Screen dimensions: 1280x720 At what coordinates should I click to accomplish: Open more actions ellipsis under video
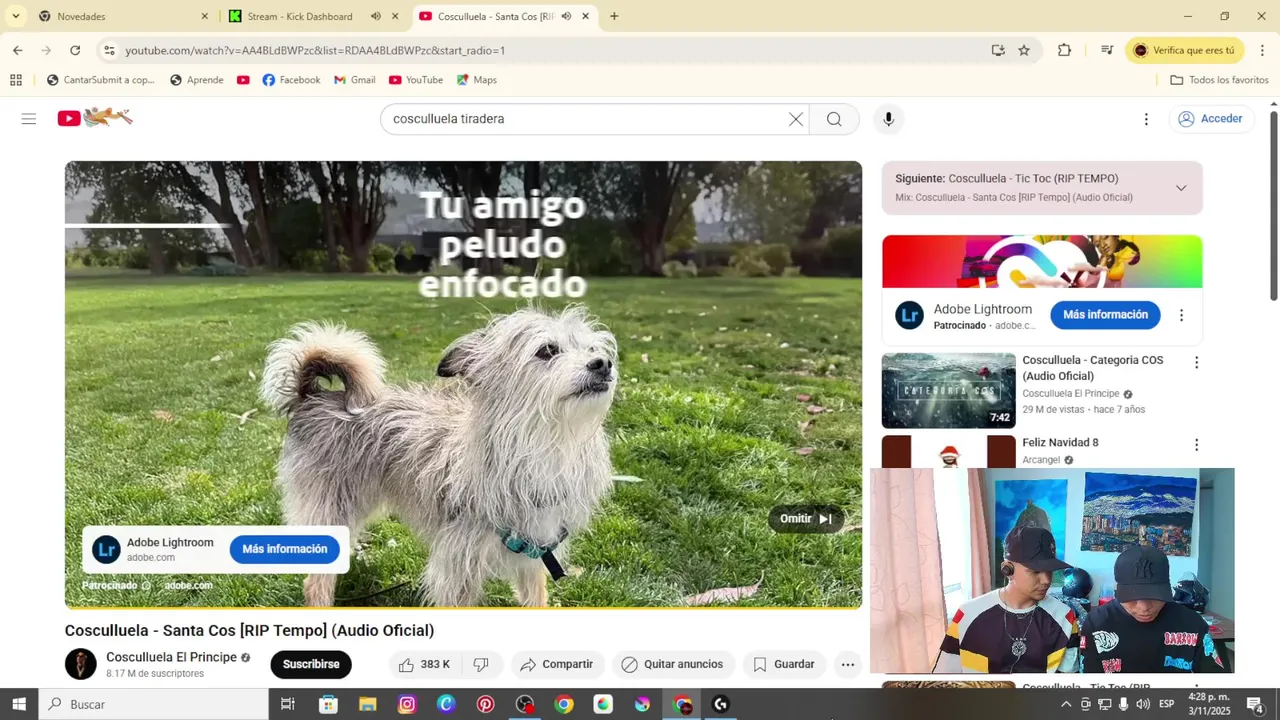point(848,664)
